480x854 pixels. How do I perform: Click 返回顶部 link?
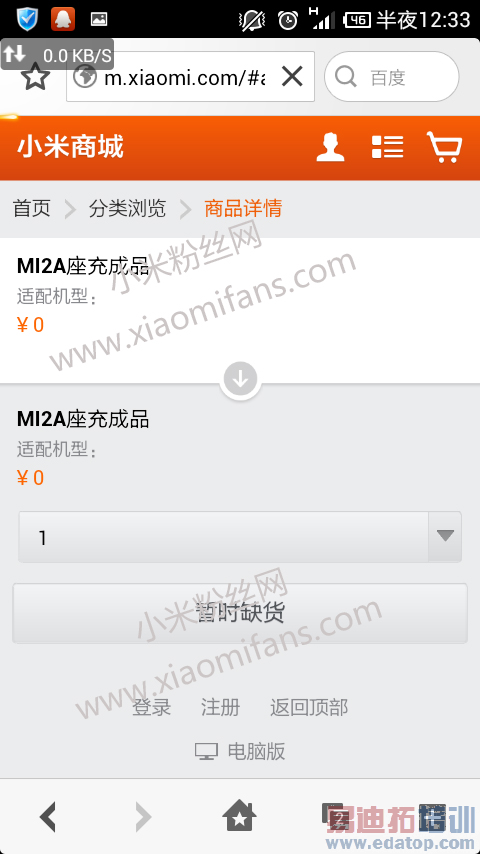309,707
